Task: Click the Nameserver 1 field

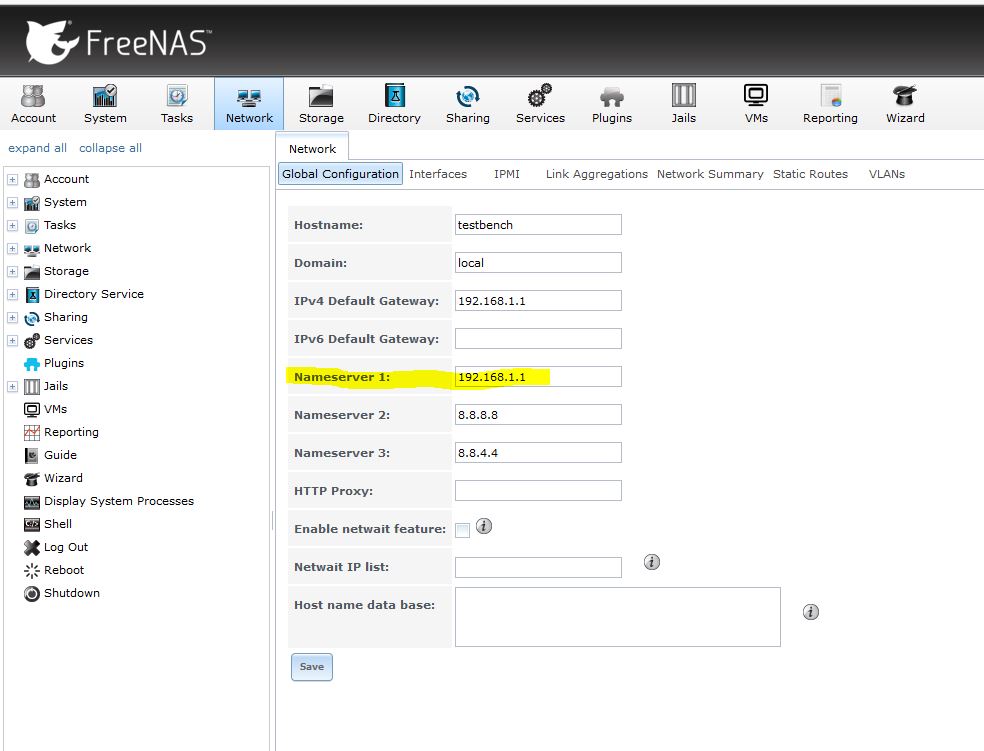Action: 538,376
